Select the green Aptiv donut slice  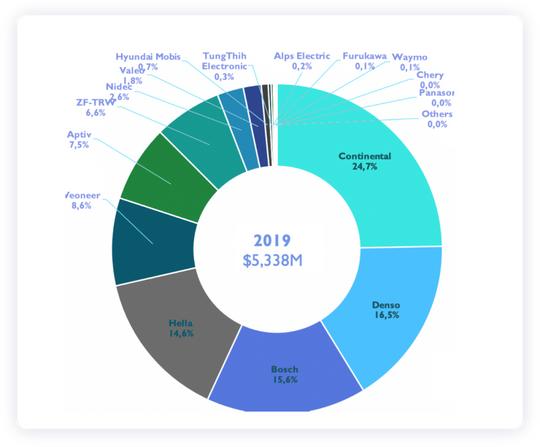169,179
